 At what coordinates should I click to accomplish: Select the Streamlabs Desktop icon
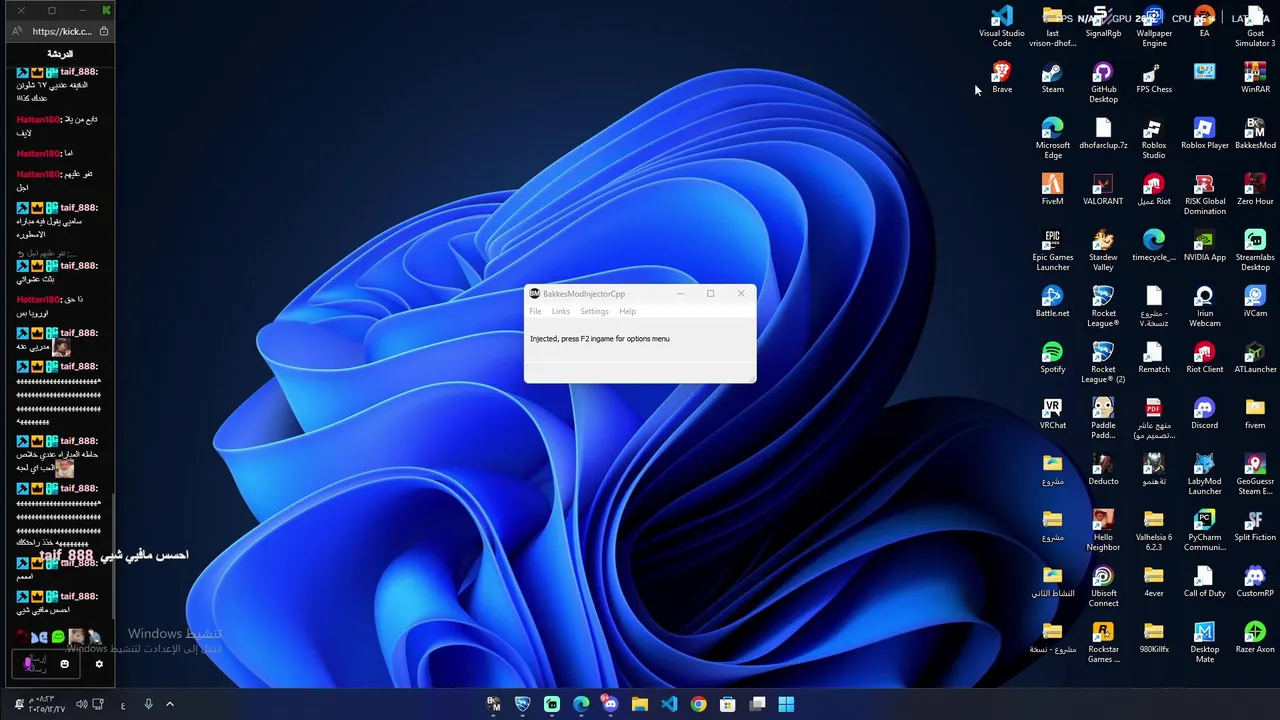pyautogui.click(x=1255, y=250)
